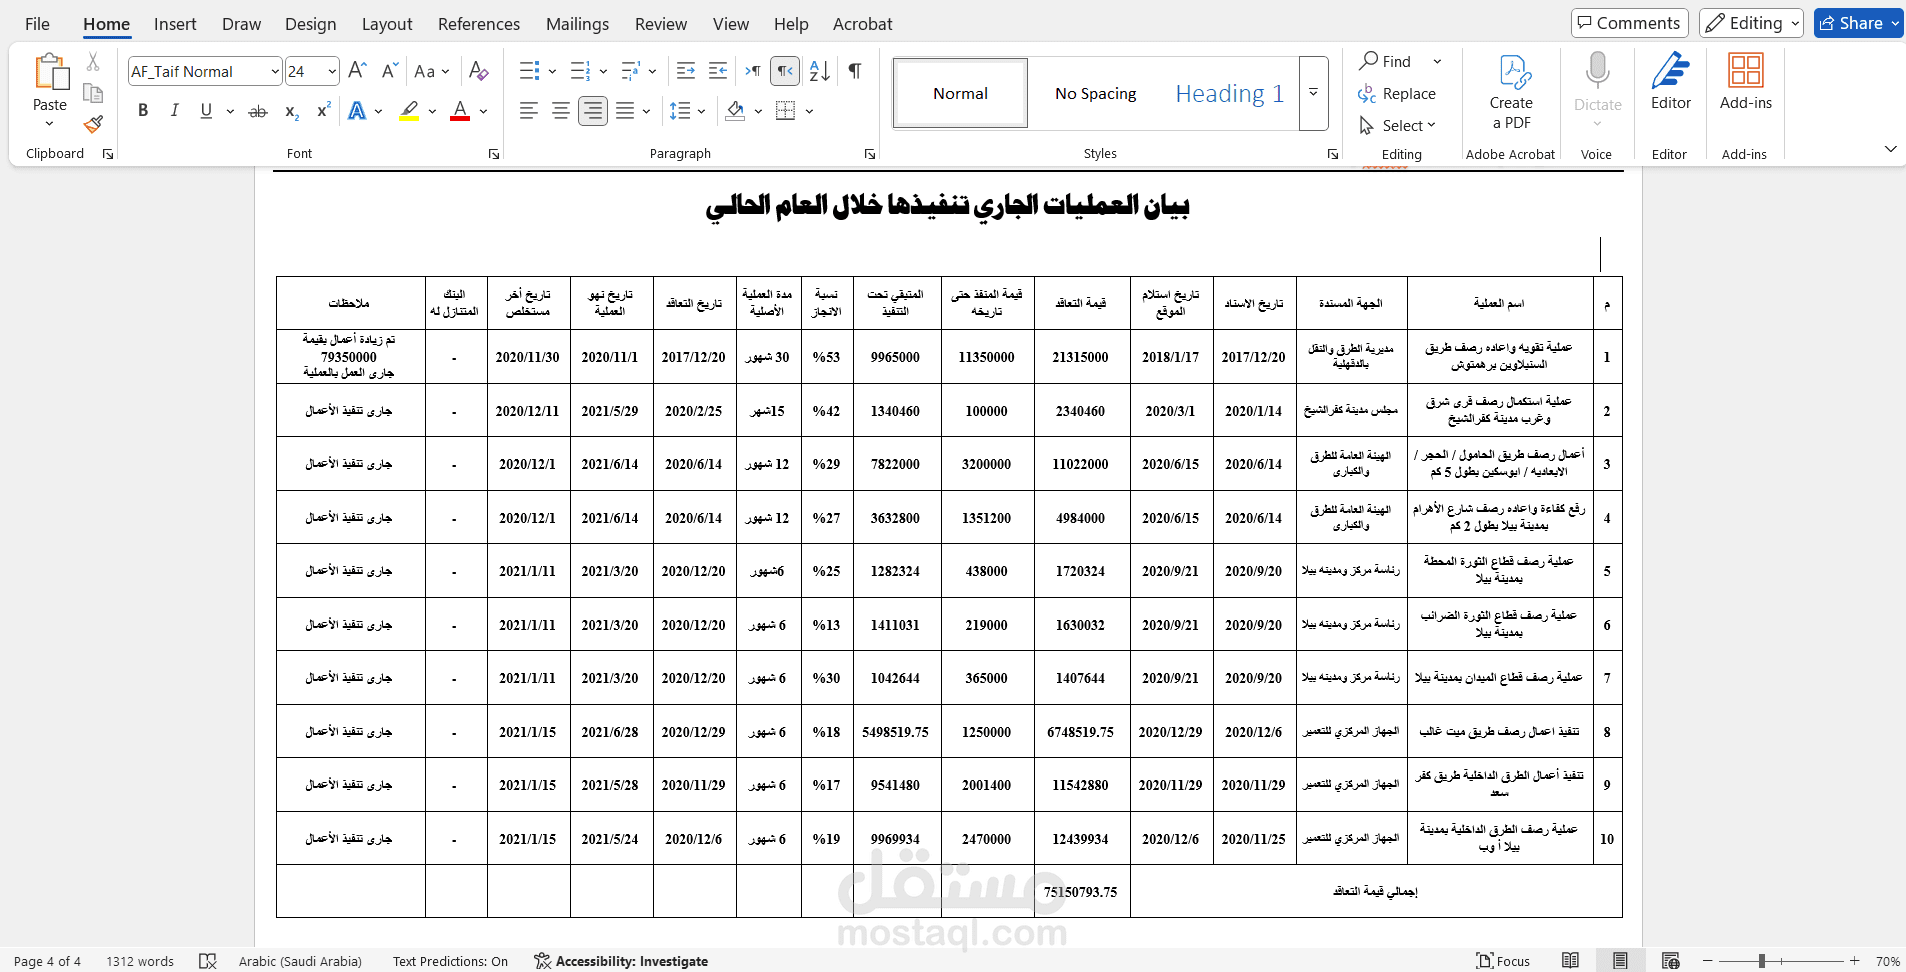Toggle Italic formatting
1906x972 pixels.
(174, 111)
